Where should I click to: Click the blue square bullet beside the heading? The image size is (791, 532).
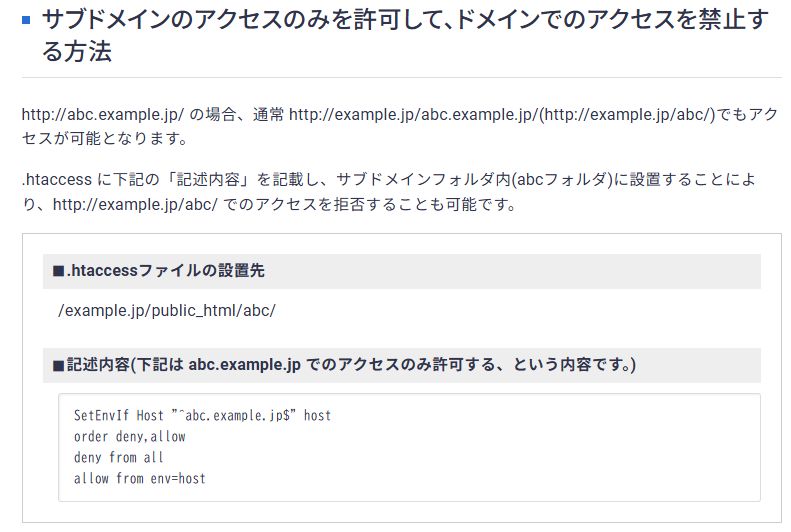(26, 21)
